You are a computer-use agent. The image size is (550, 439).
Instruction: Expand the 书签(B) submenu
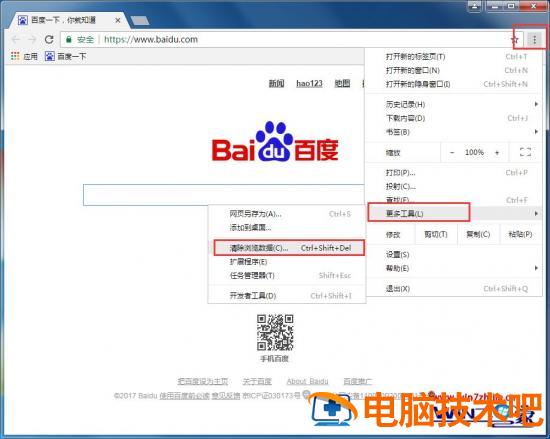(x=453, y=132)
